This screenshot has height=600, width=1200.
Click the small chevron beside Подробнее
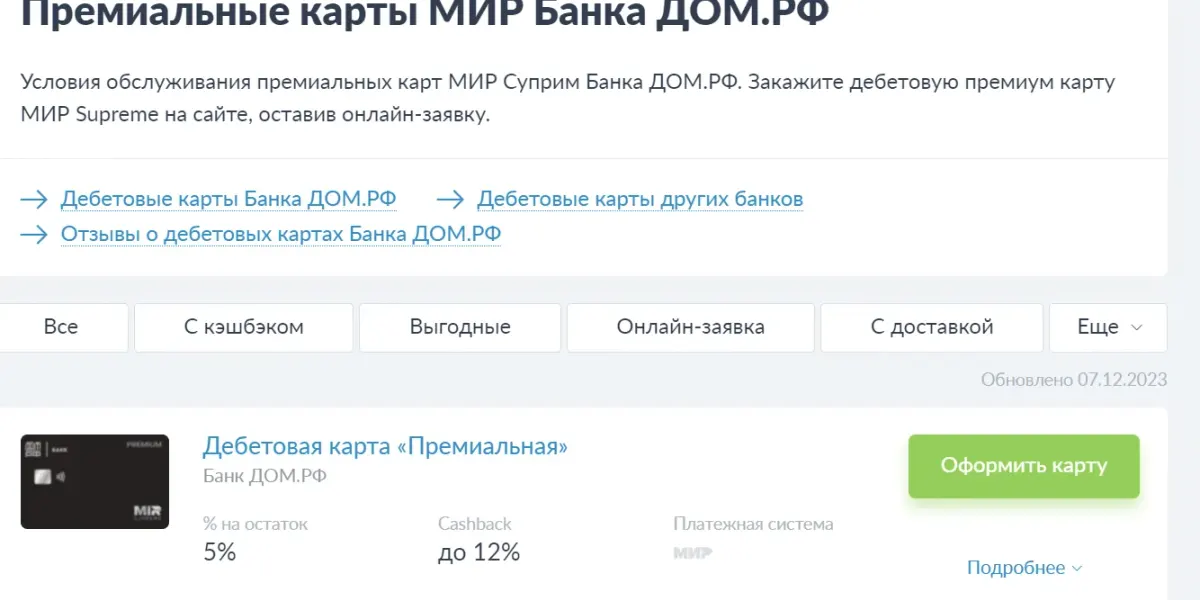click(x=1077, y=569)
